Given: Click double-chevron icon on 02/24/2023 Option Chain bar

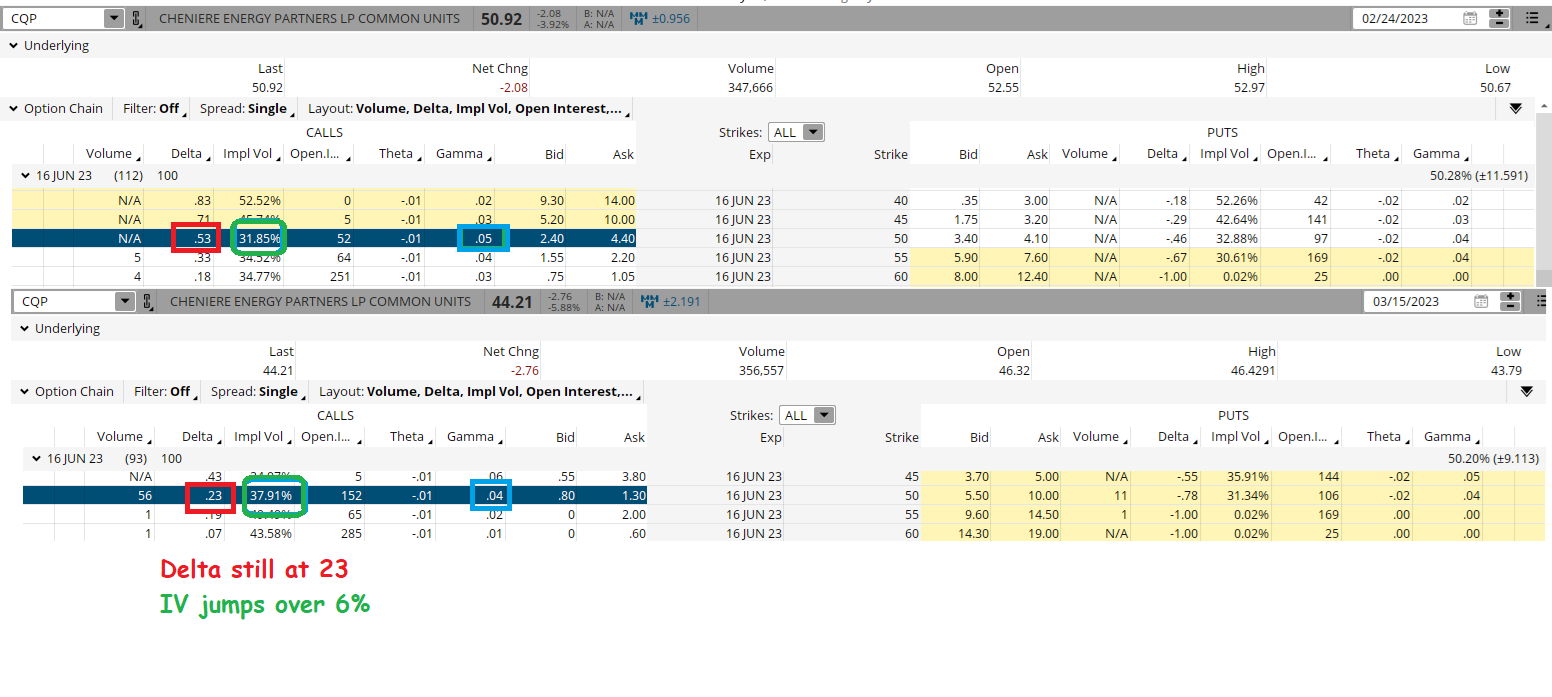Looking at the screenshot, I should click(x=1515, y=109).
